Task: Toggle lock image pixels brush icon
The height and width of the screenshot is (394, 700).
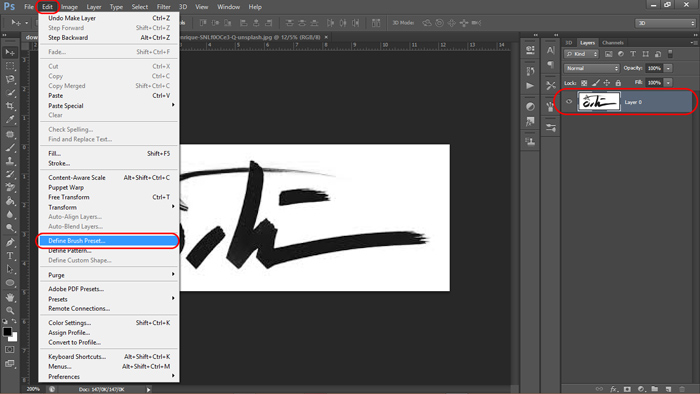Action: point(596,83)
